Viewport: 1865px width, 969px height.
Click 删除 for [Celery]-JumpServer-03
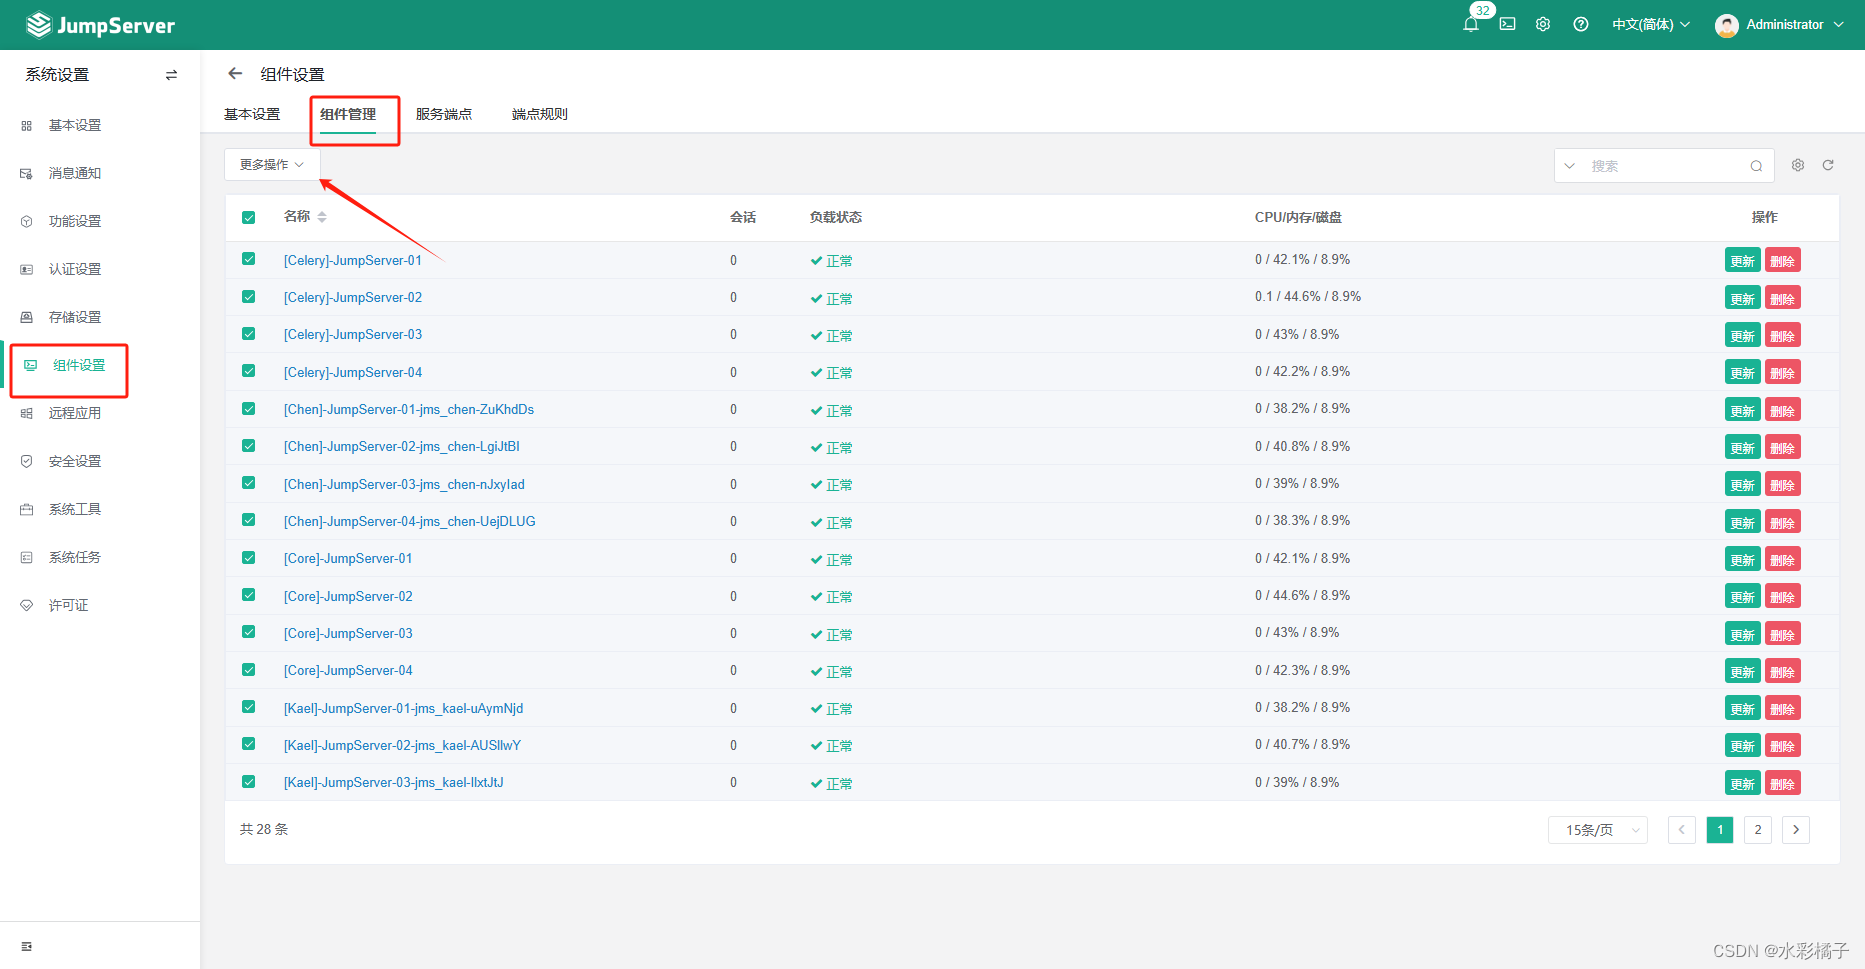[x=1782, y=335]
